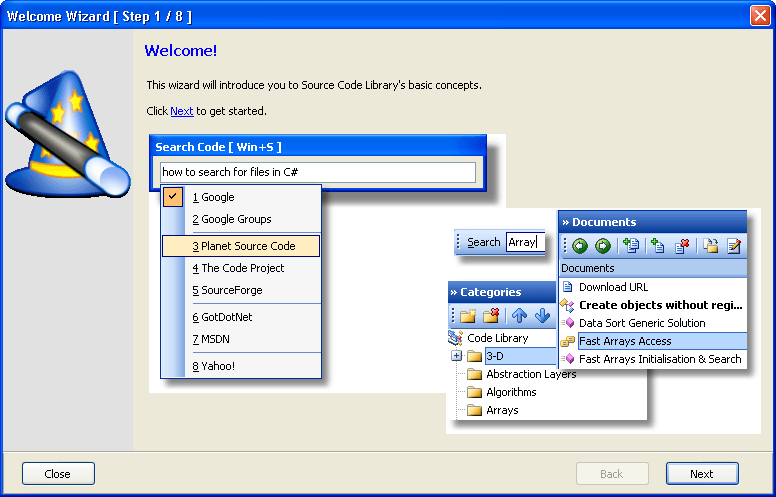Pick Yahoo! at the bottom of the menu
The image size is (776, 497).
click(x=241, y=366)
